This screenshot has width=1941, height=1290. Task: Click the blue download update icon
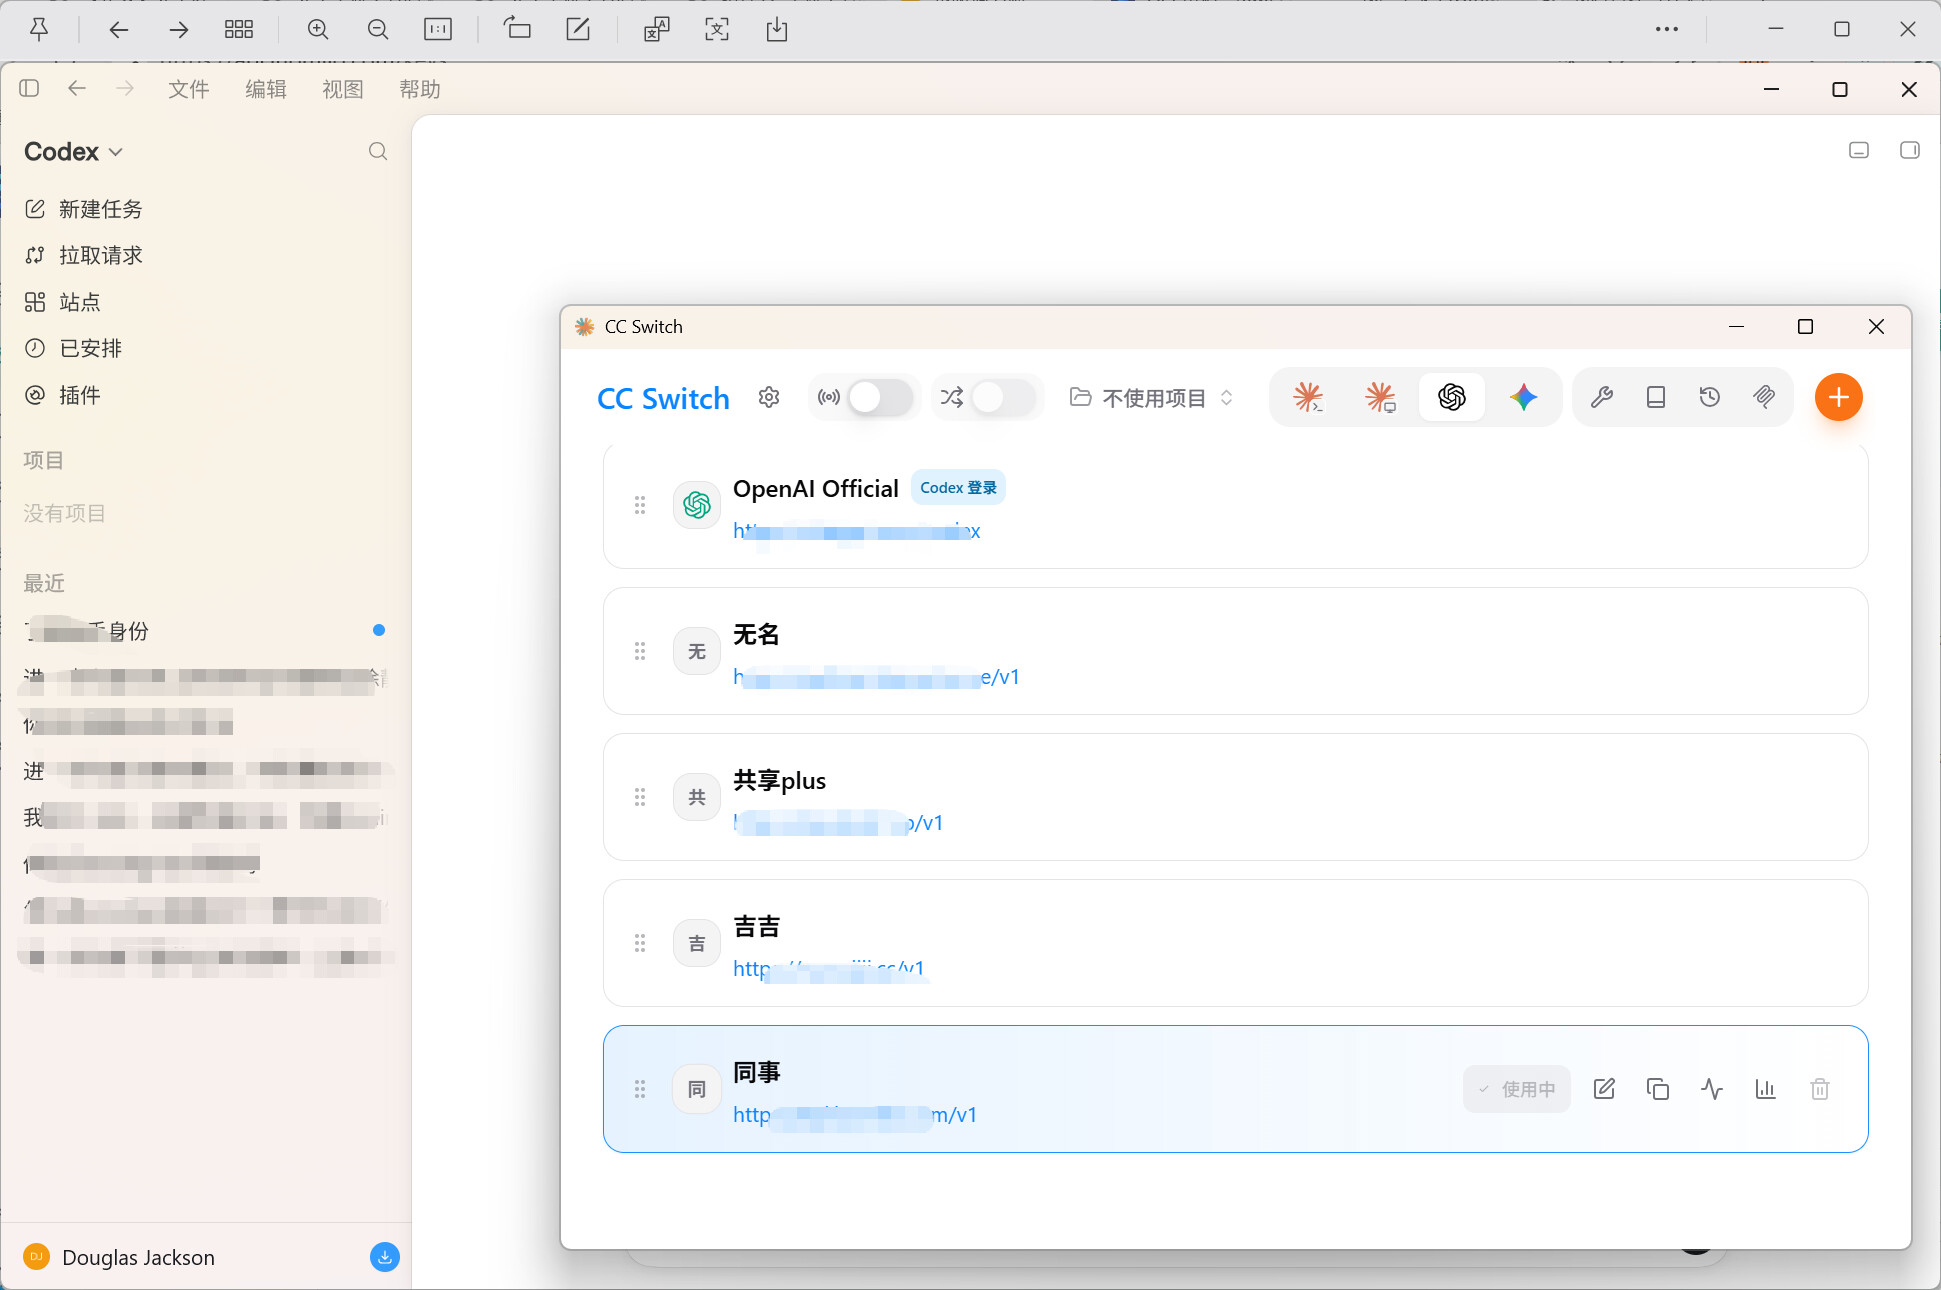point(385,1257)
